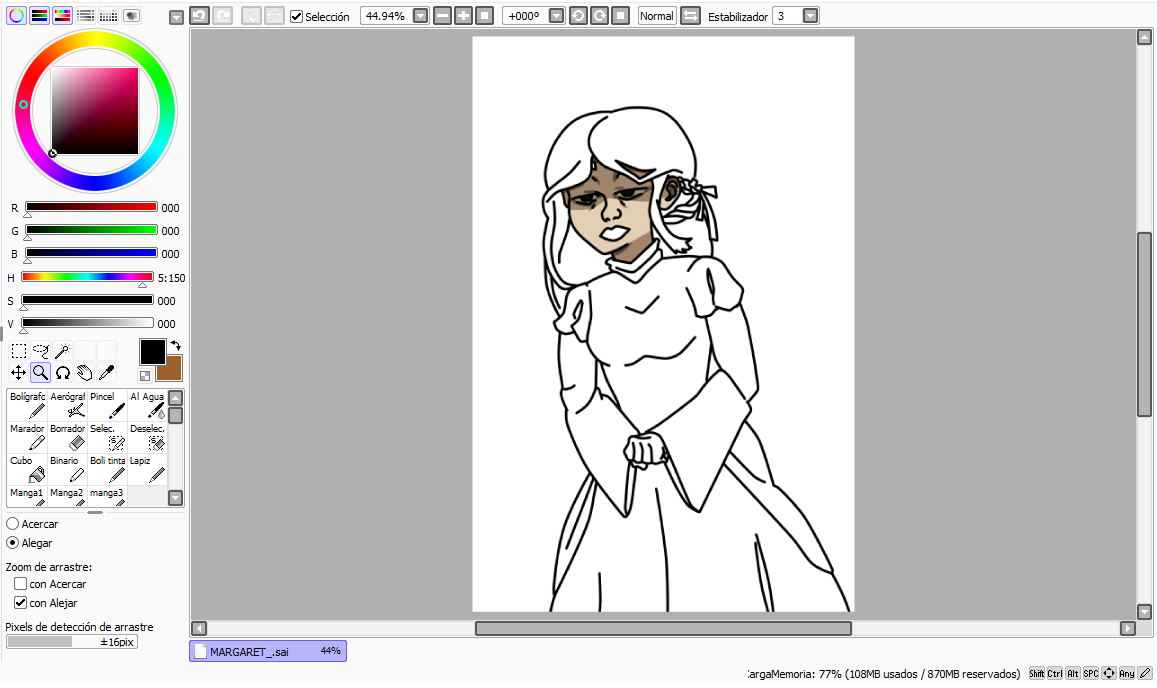
Task: Choose the Selec. selection pen
Action: (108, 437)
